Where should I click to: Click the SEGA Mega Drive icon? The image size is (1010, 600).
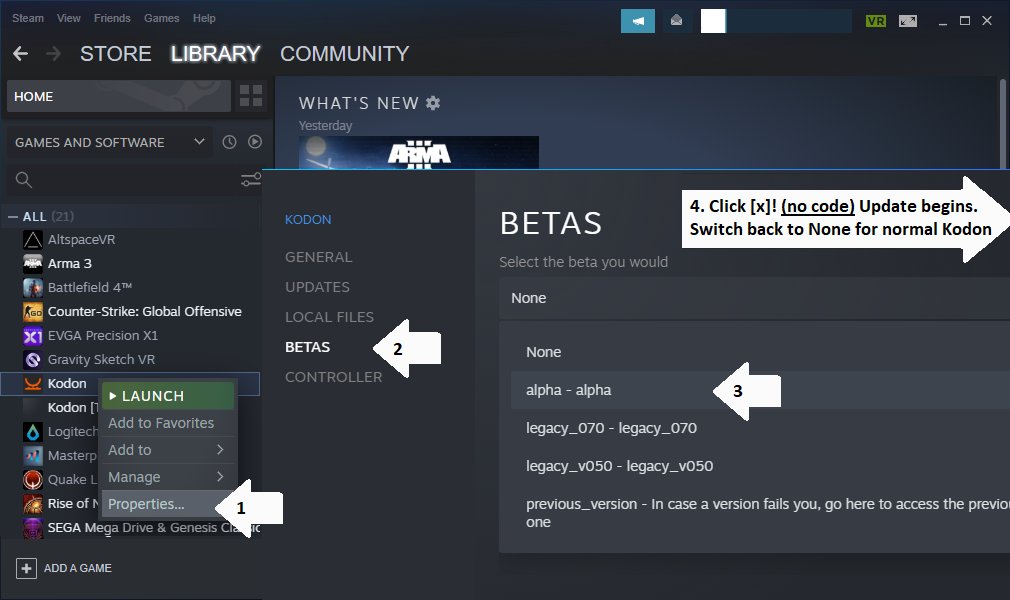tap(33, 528)
